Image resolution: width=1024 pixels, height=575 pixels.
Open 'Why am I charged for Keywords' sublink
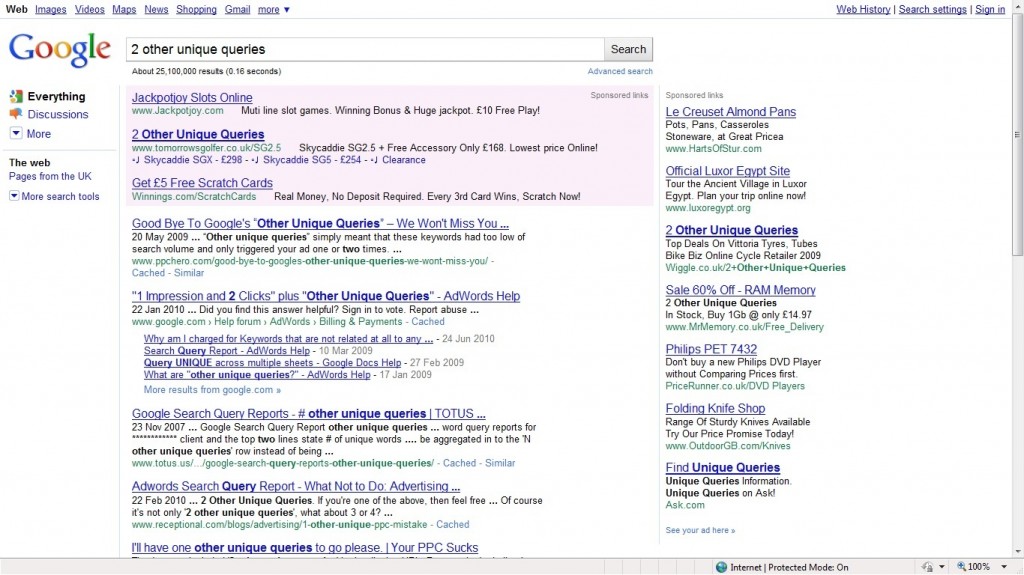click(x=288, y=339)
